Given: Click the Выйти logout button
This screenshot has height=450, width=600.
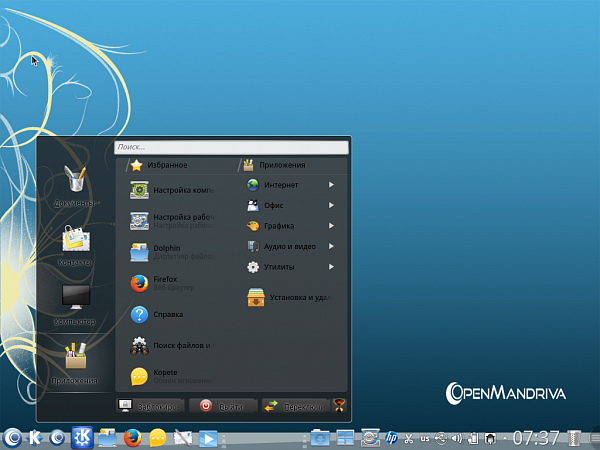Looking at the screenshot, I should [223, 406].
